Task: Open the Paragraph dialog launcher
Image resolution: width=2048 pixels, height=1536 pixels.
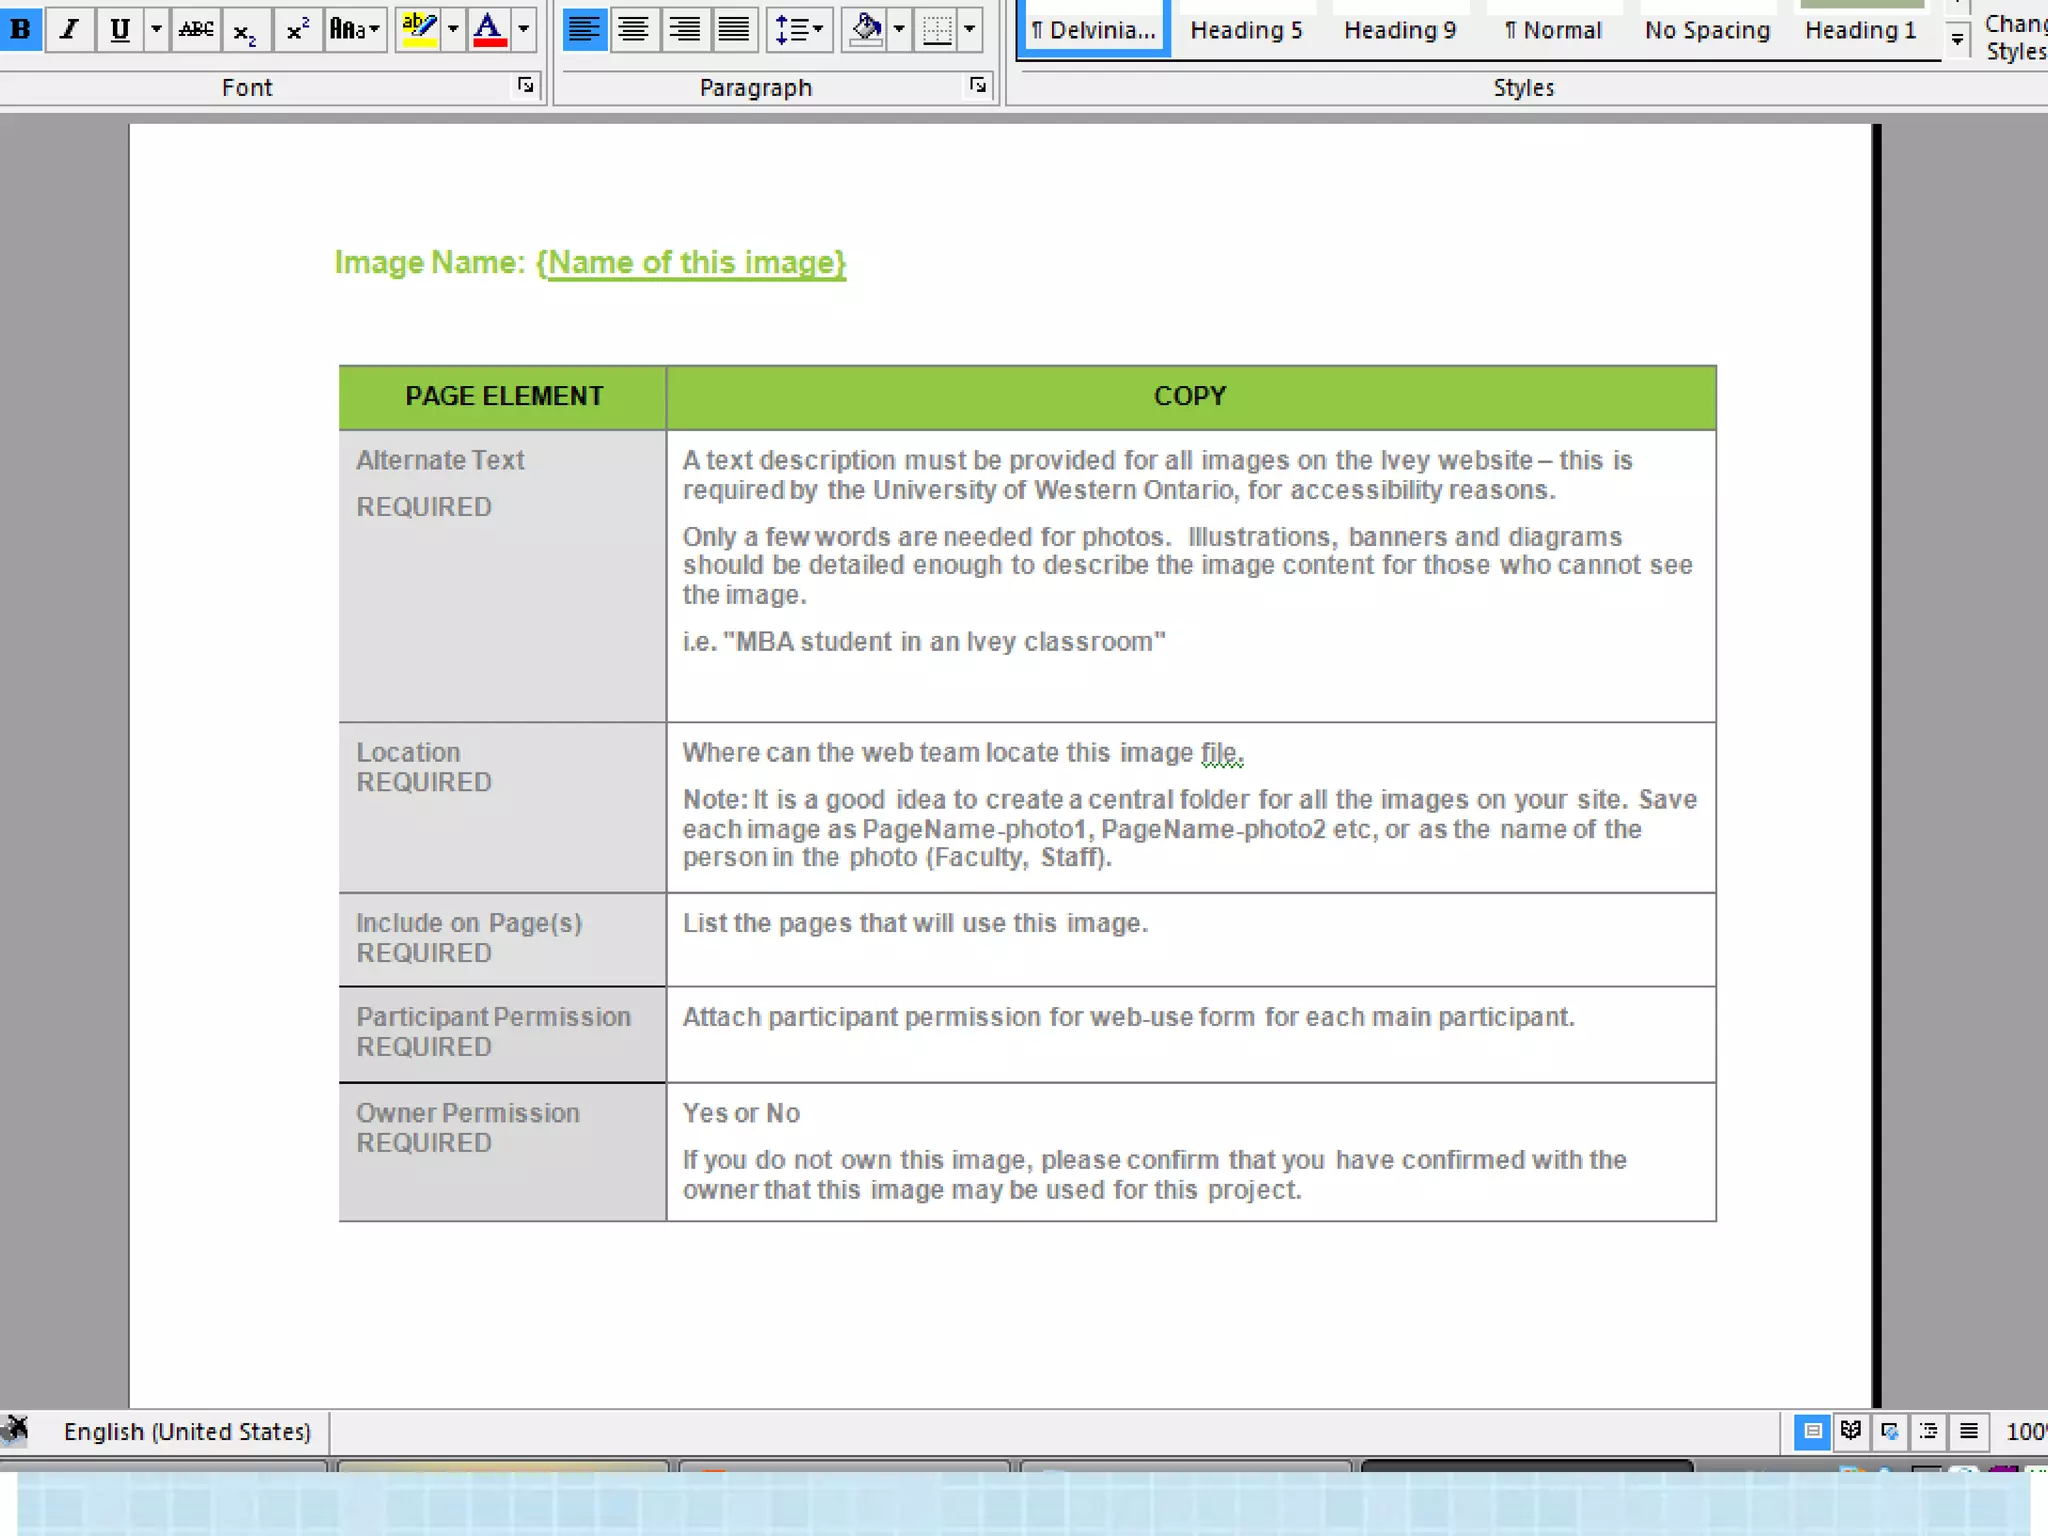Action: point(978,86)
